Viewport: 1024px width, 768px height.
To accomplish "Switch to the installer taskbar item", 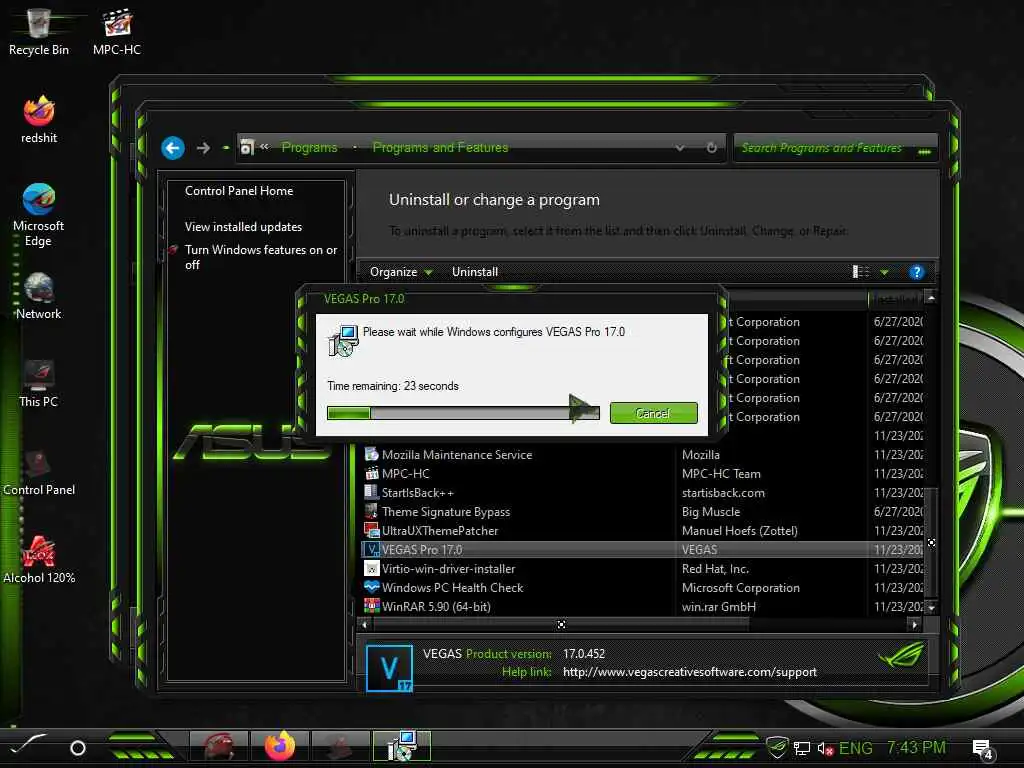I will [x=402, y=746].
